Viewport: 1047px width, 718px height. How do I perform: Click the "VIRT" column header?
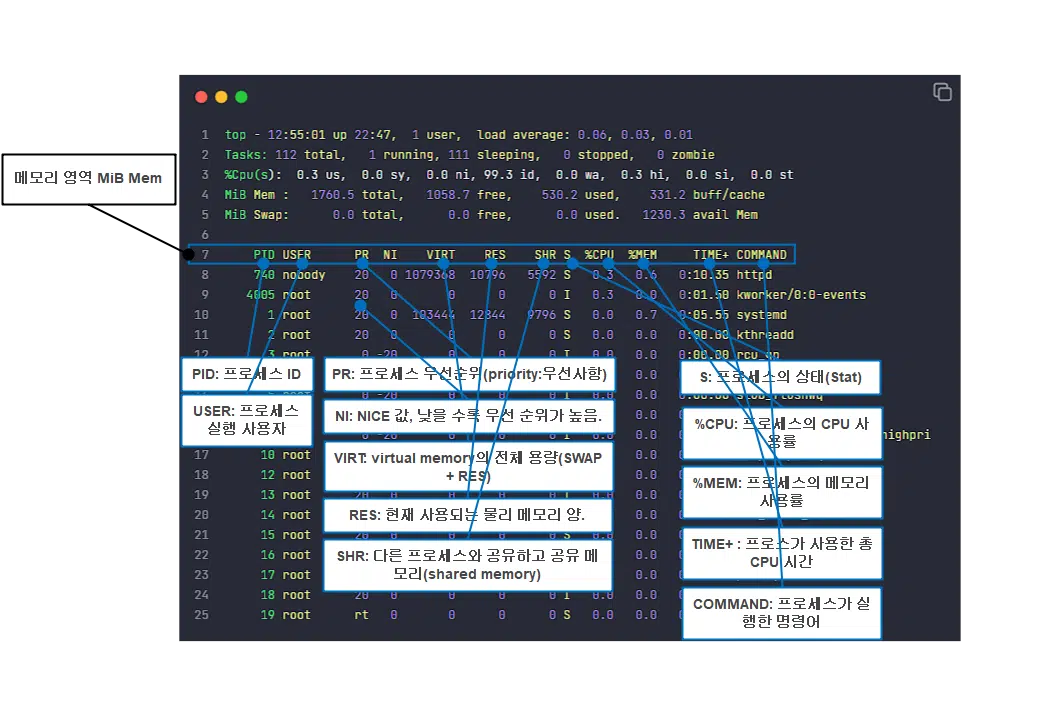point(441,255)
